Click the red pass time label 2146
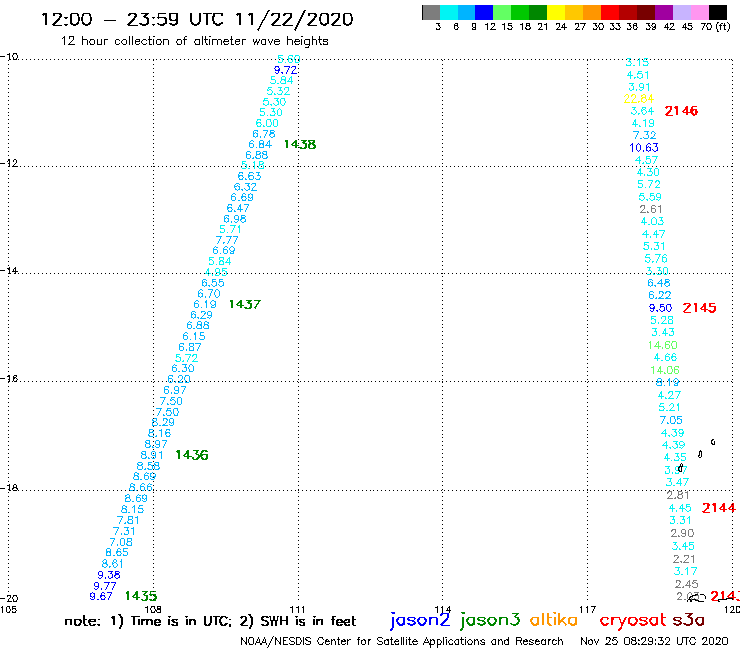The image size is (740, 650). tap(681, 111)
